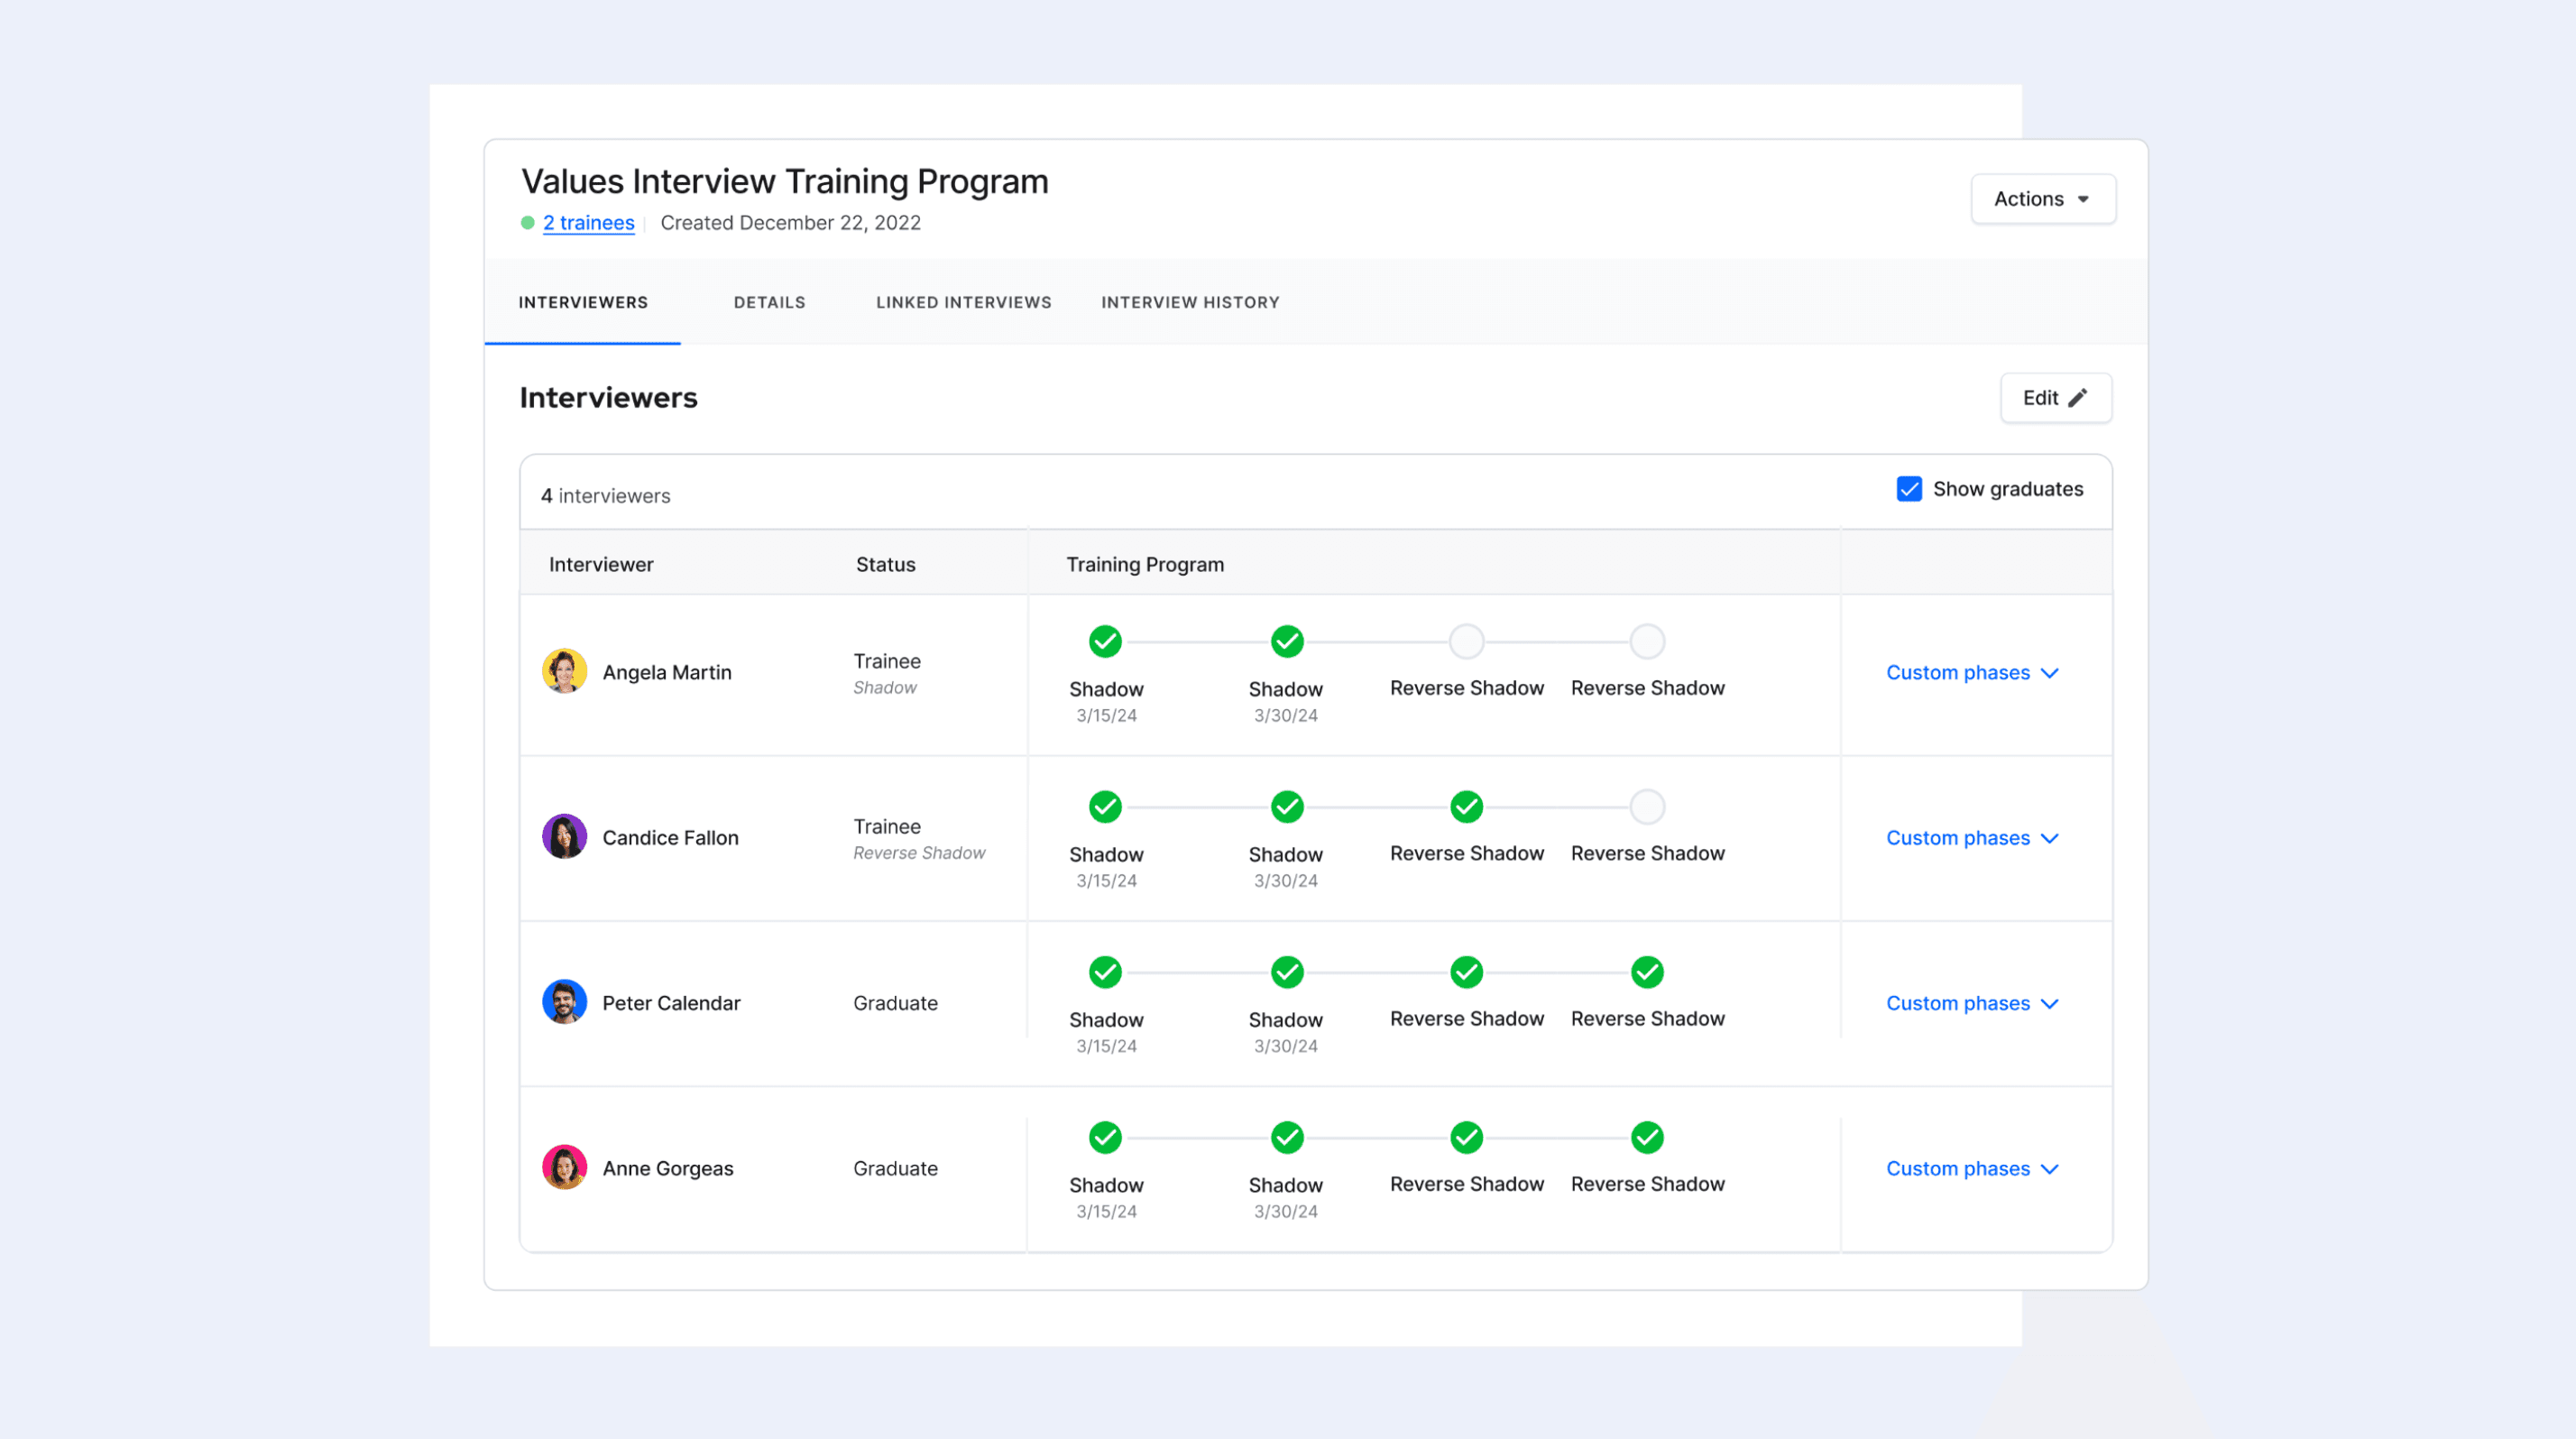Switch to the Details tab
2576x1439 pixels.
pyautogui.click(x=769, y=302)
